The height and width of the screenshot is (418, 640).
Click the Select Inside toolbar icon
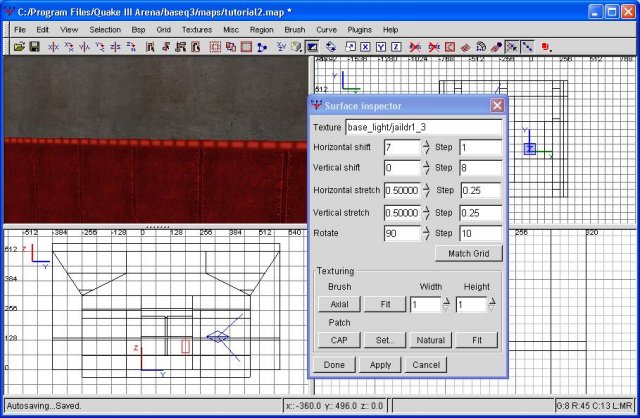[x=196, y=47]
